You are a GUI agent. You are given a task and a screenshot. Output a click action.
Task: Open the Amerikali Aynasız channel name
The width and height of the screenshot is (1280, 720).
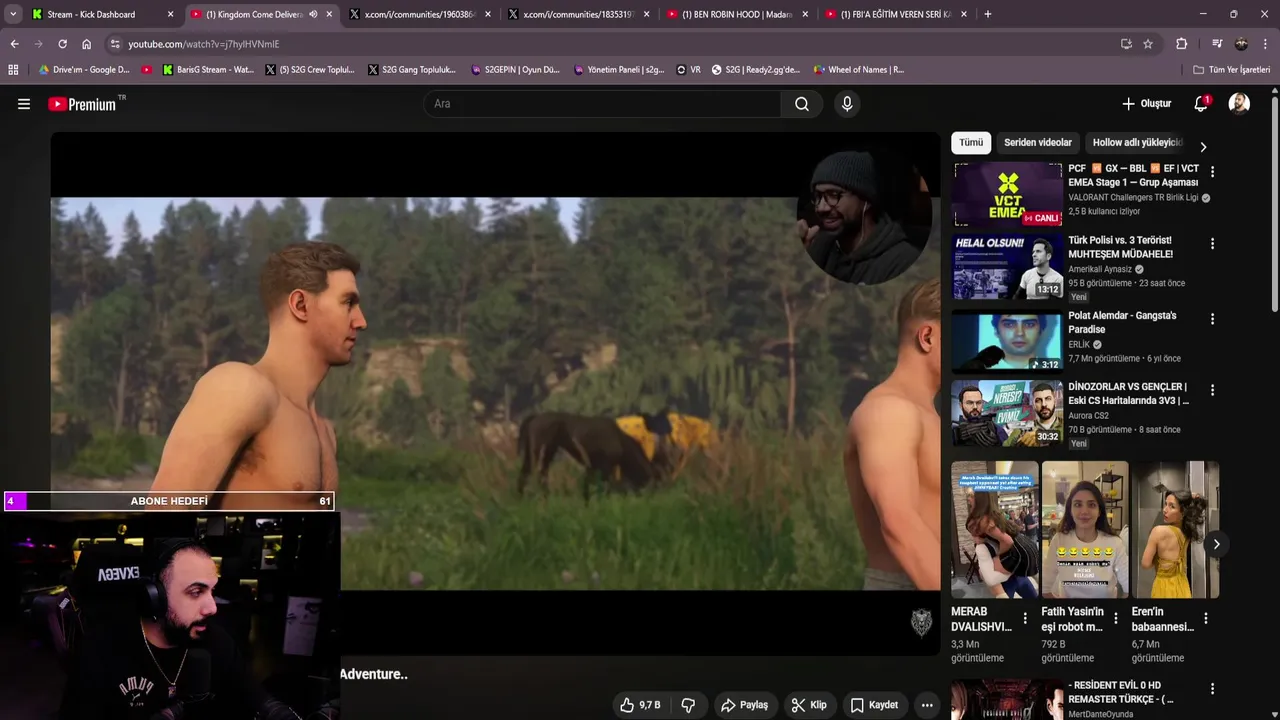[1100, 269]
